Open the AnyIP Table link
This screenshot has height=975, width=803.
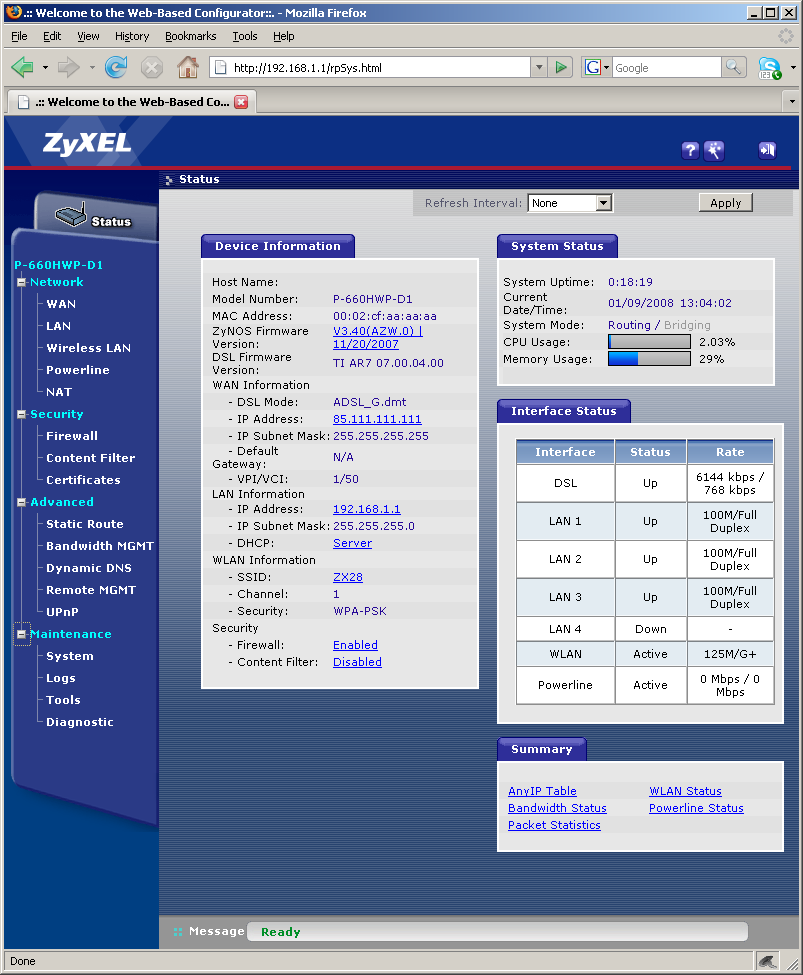tap(542, 792)
